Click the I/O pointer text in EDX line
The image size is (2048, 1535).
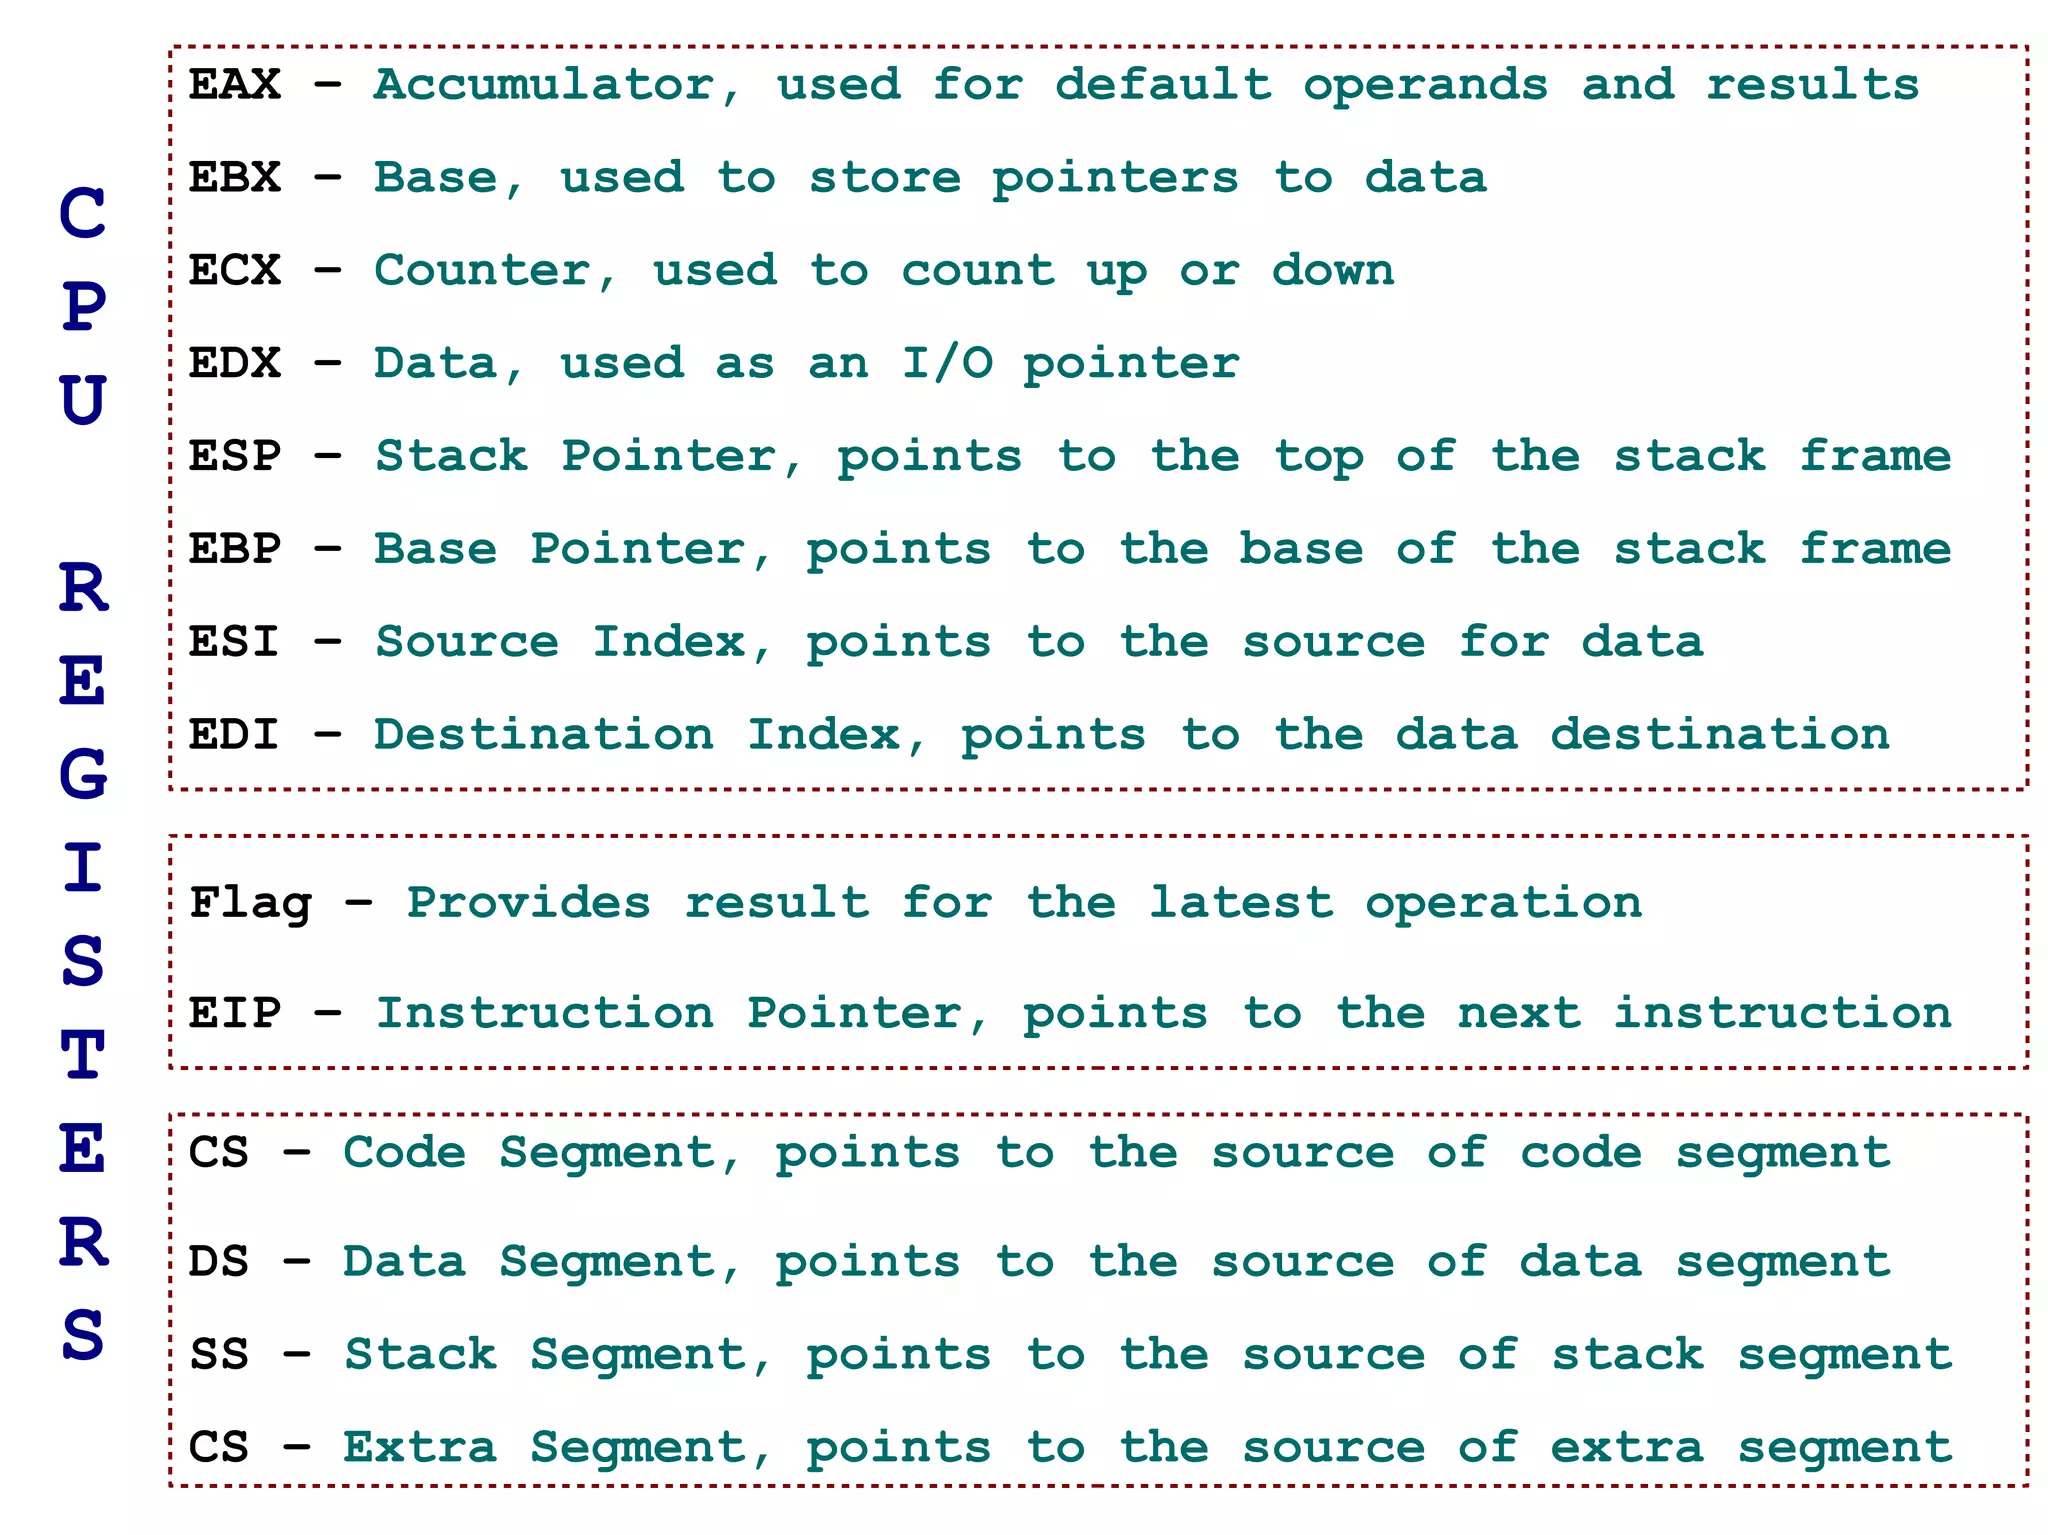click(1070, 364)
